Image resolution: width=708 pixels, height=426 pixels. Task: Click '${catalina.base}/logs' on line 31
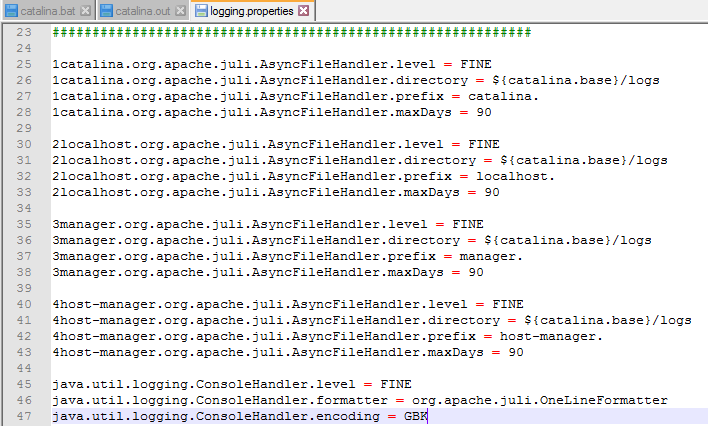584,160
